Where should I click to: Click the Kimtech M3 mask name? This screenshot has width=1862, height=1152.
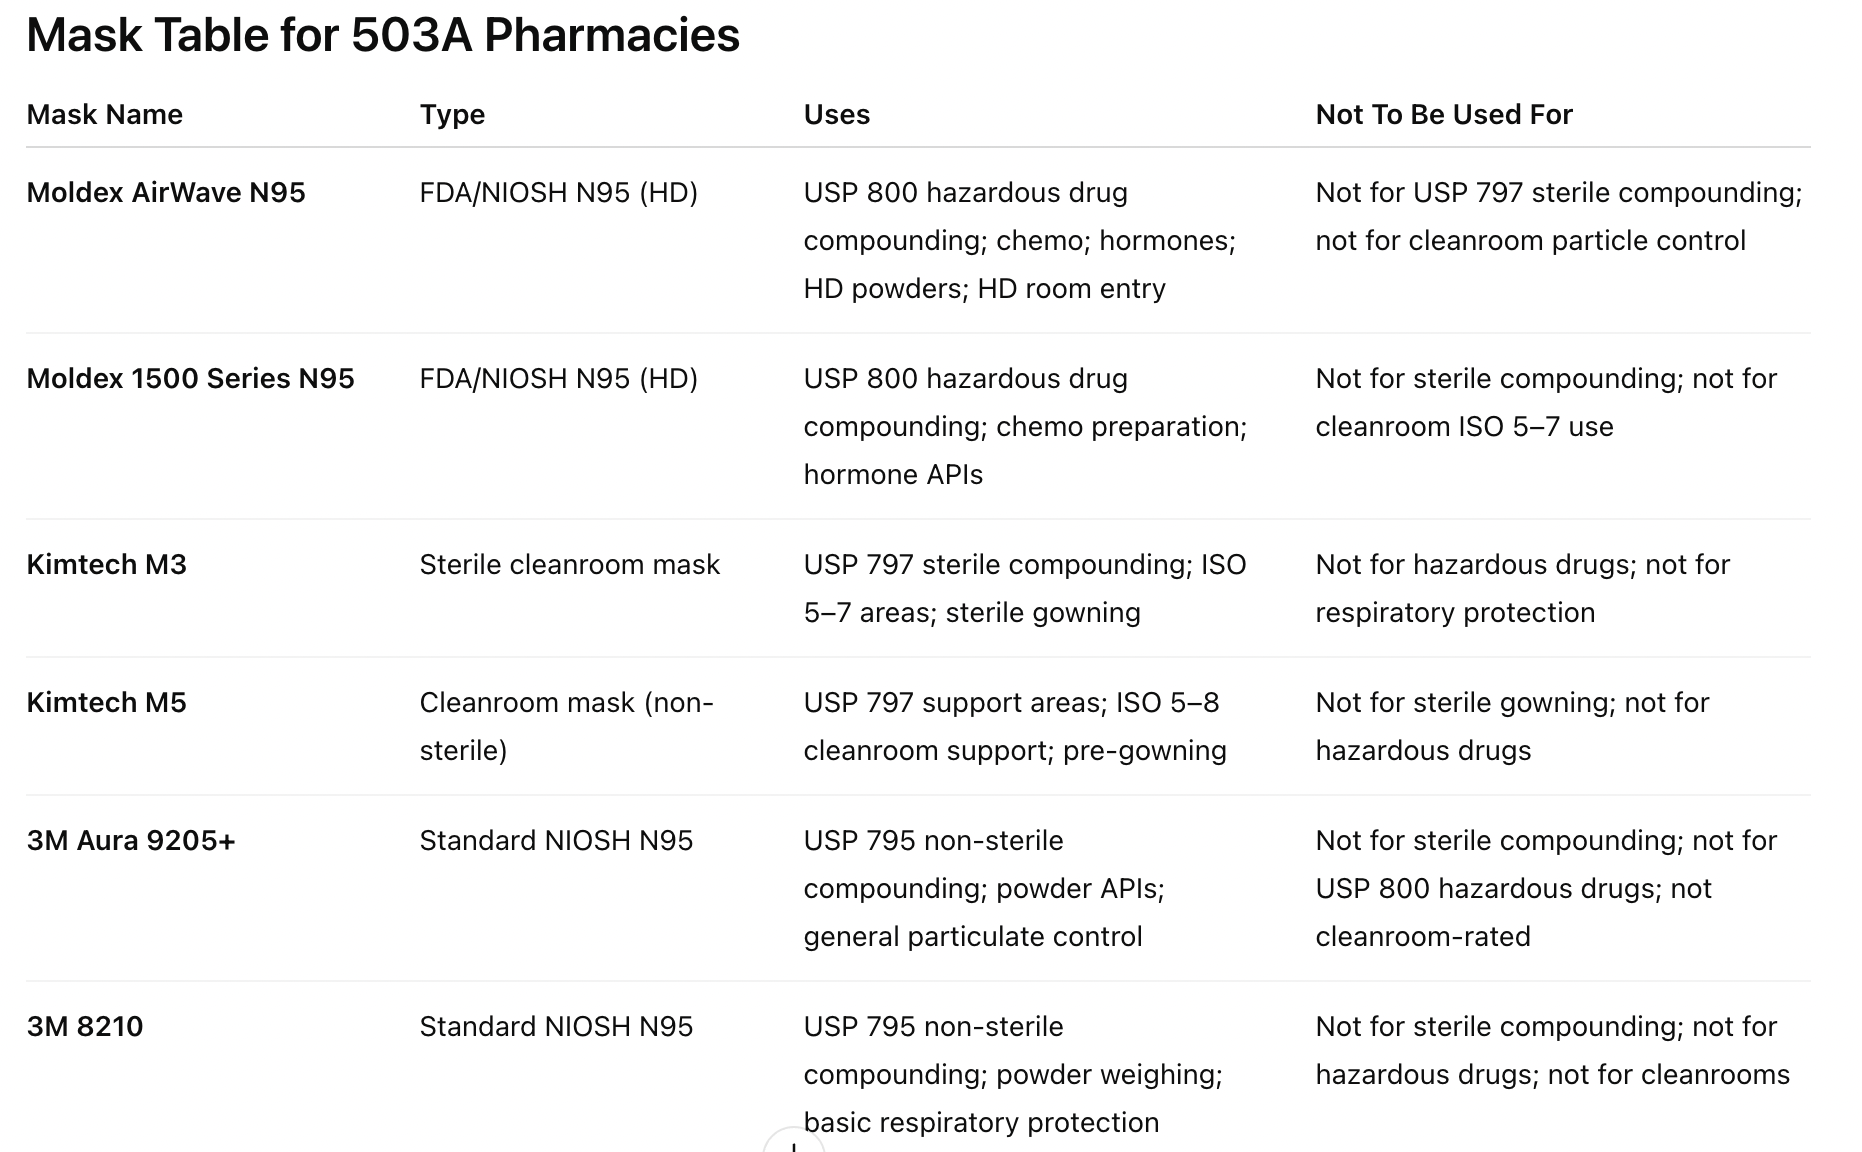tap(106, 565)
